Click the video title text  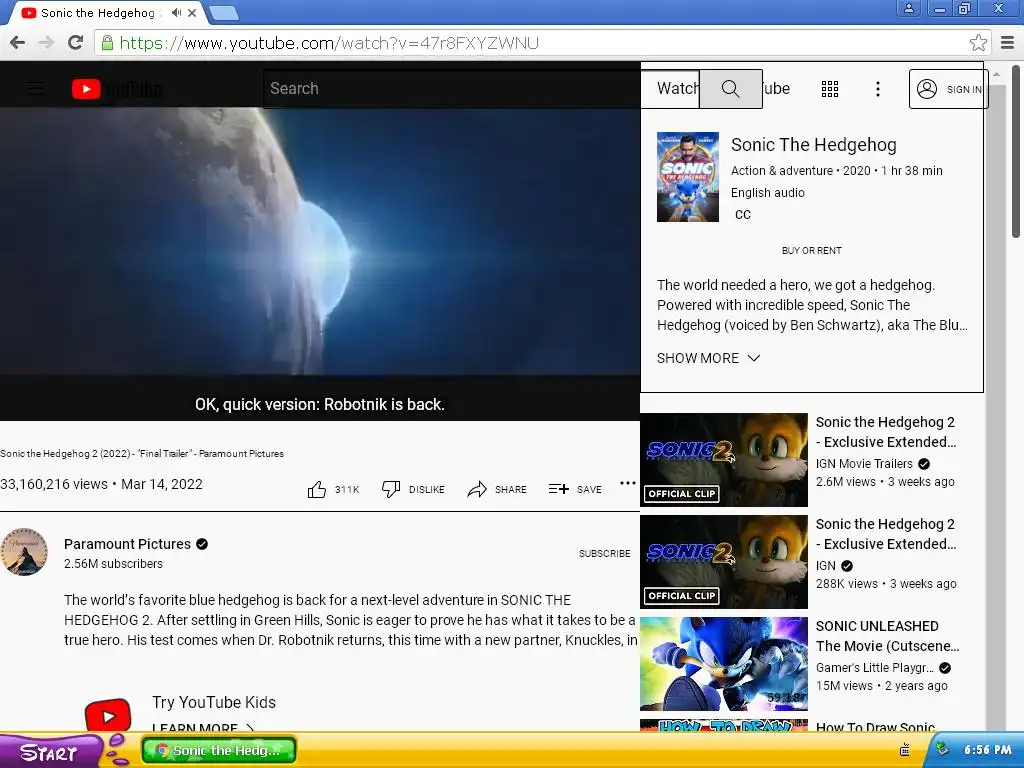pyautogui.click(x=142, y=453)
